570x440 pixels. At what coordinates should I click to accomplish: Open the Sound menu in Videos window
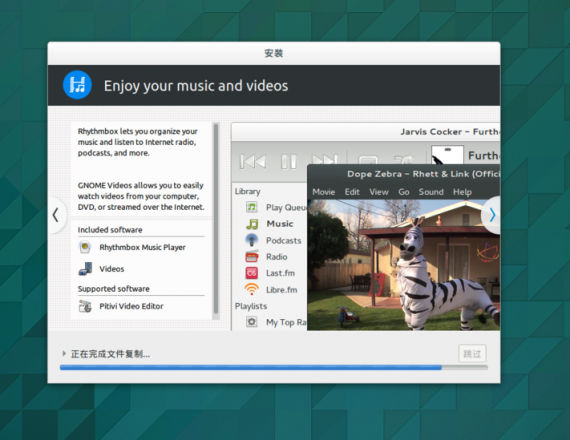(431, 192)
